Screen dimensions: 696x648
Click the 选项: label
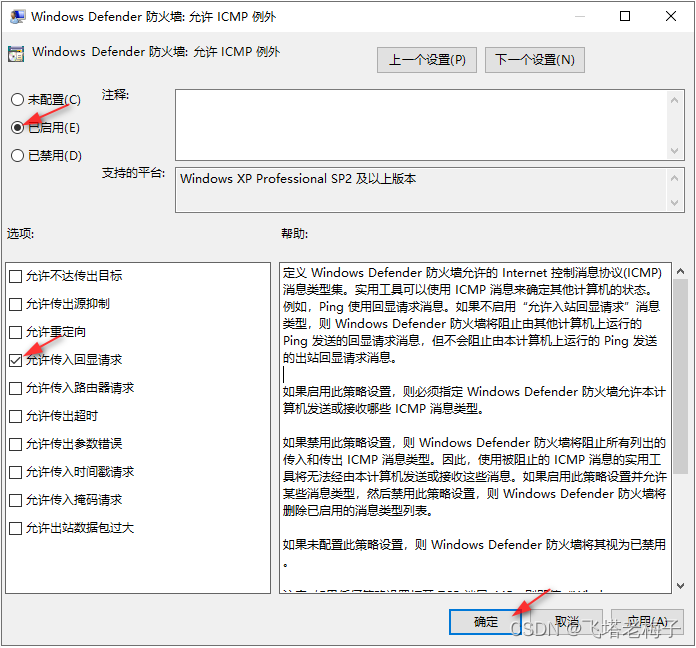[x=20, y=233]
